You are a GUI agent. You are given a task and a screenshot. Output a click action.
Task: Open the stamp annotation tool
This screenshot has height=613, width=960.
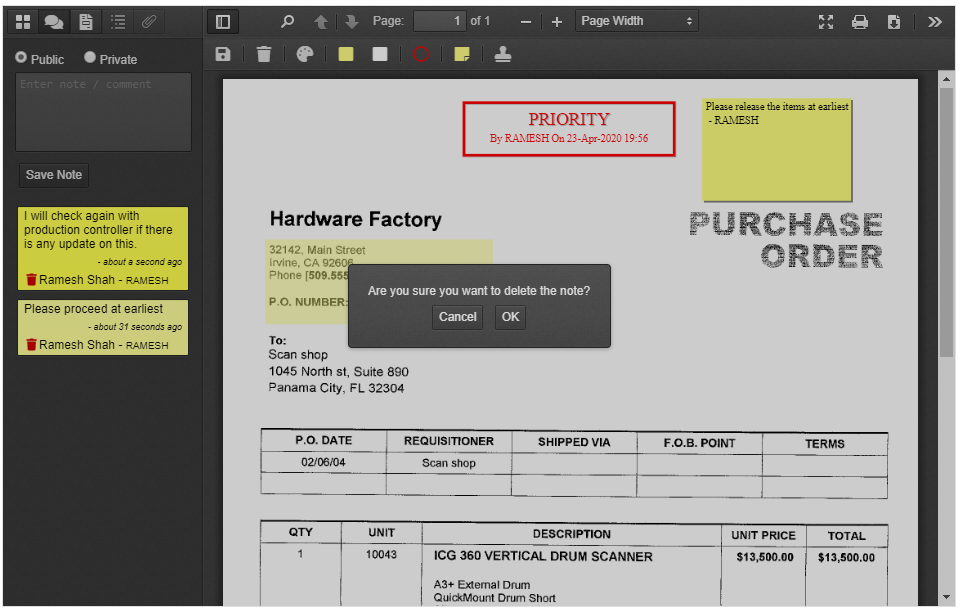(503, 55)
